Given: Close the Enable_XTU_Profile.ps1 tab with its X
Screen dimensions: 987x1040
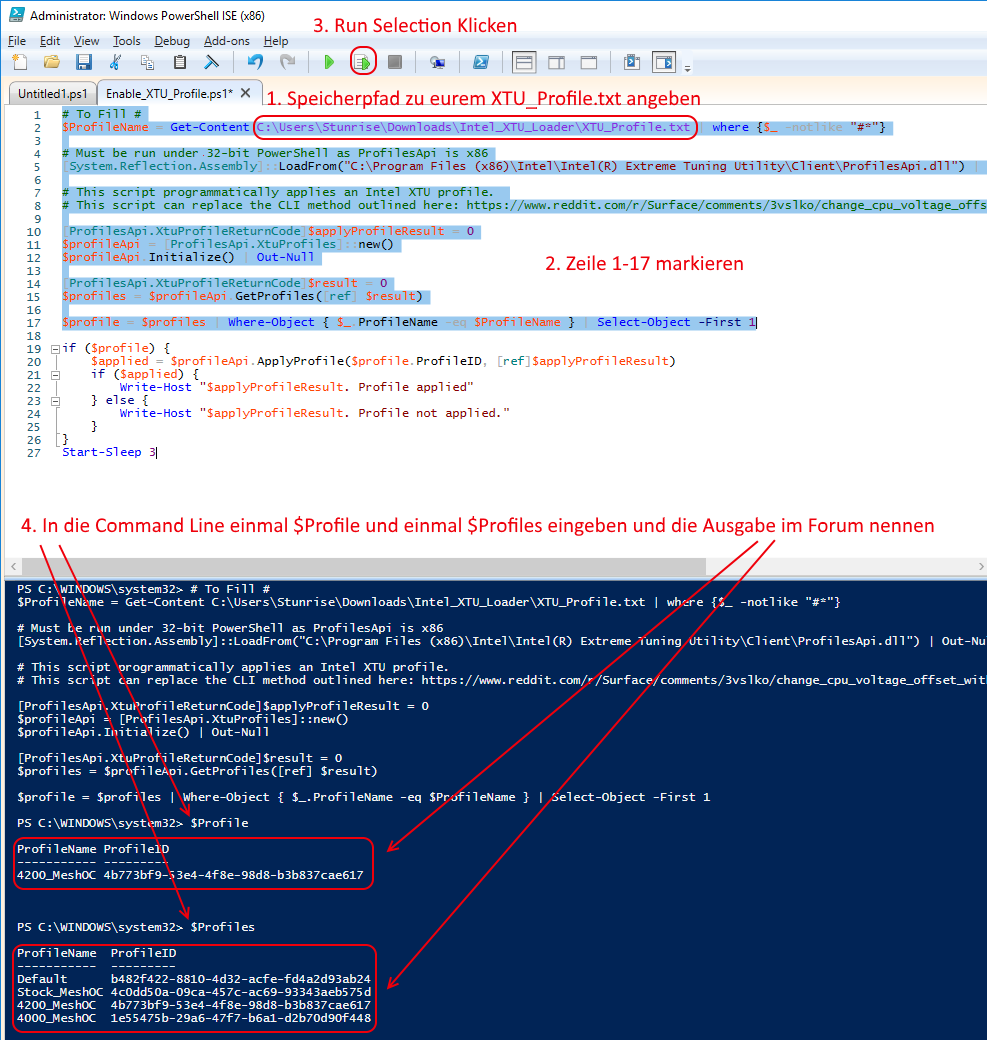Looking at the screenshot, I should 245,93.
